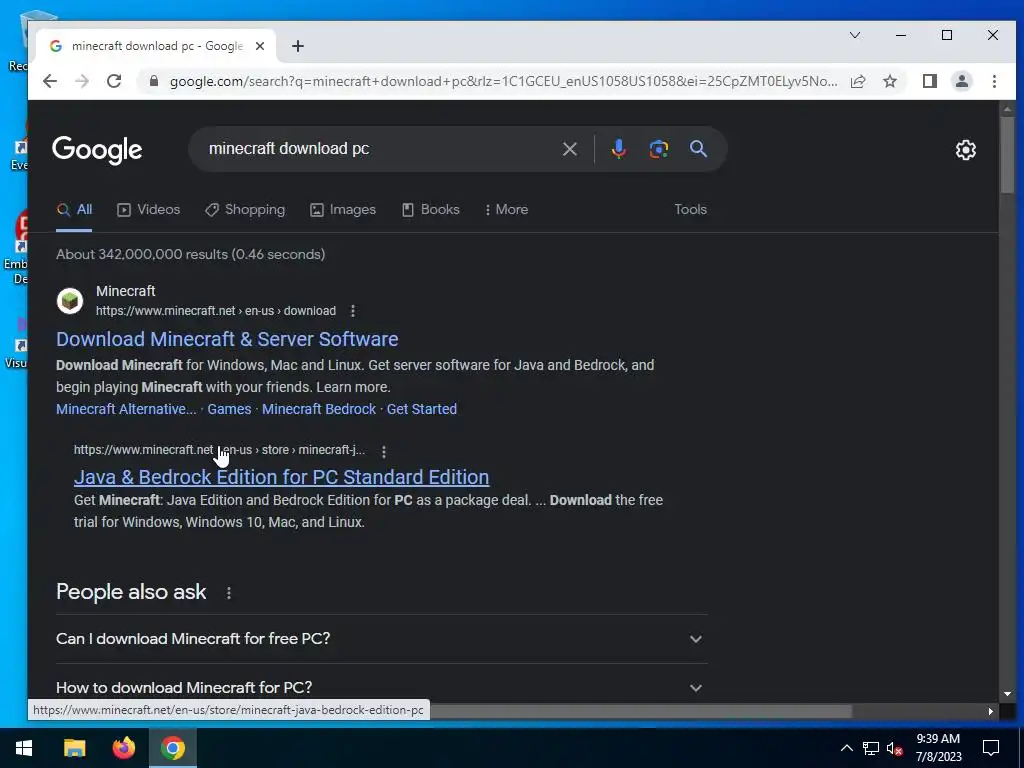Image resolution: width=1024 pixels, height=768 pixels.
Task: Search by image with Google Lens icon
Action: [658, 149]
